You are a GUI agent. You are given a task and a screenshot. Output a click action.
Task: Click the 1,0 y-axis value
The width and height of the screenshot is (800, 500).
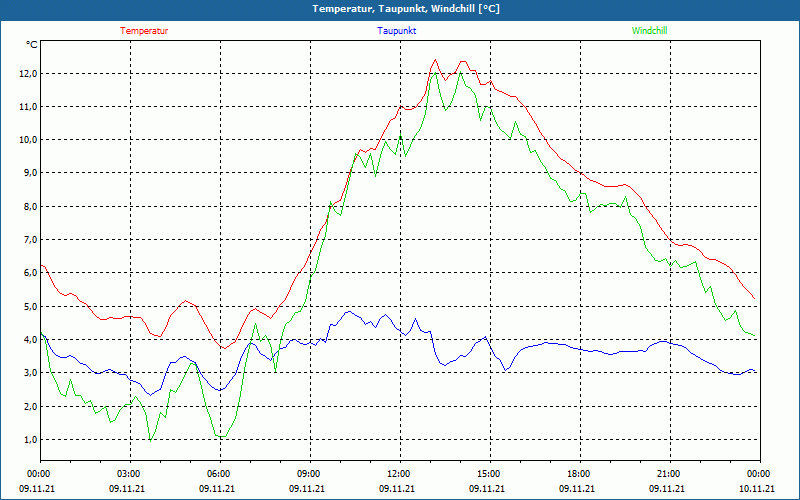pos(30,440)
